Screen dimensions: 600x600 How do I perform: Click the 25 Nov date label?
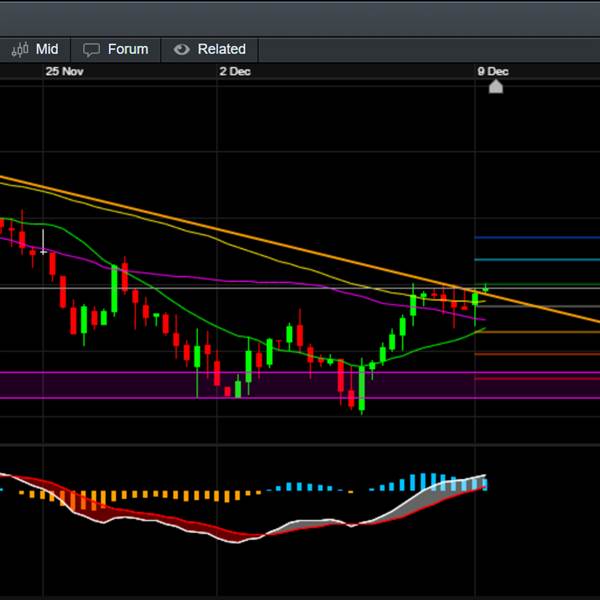(x=64, y=72)
